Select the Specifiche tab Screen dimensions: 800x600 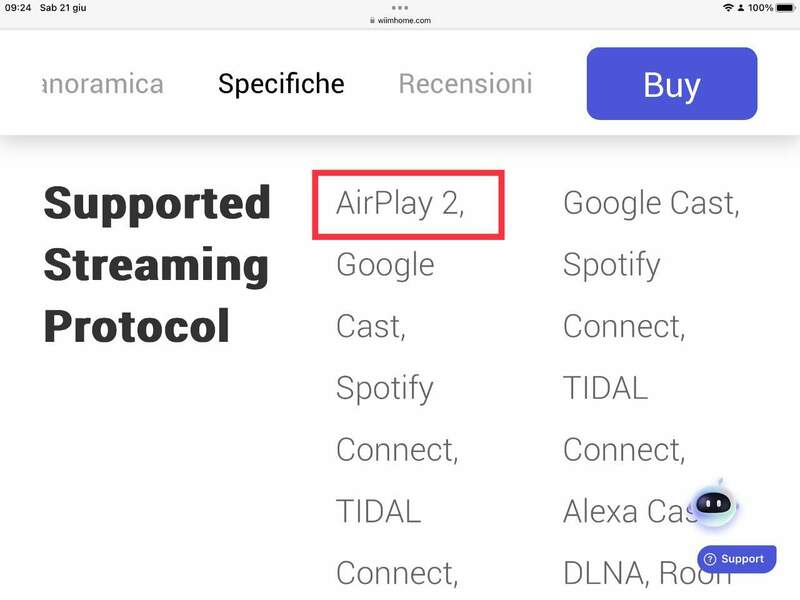tap(281, 84)
